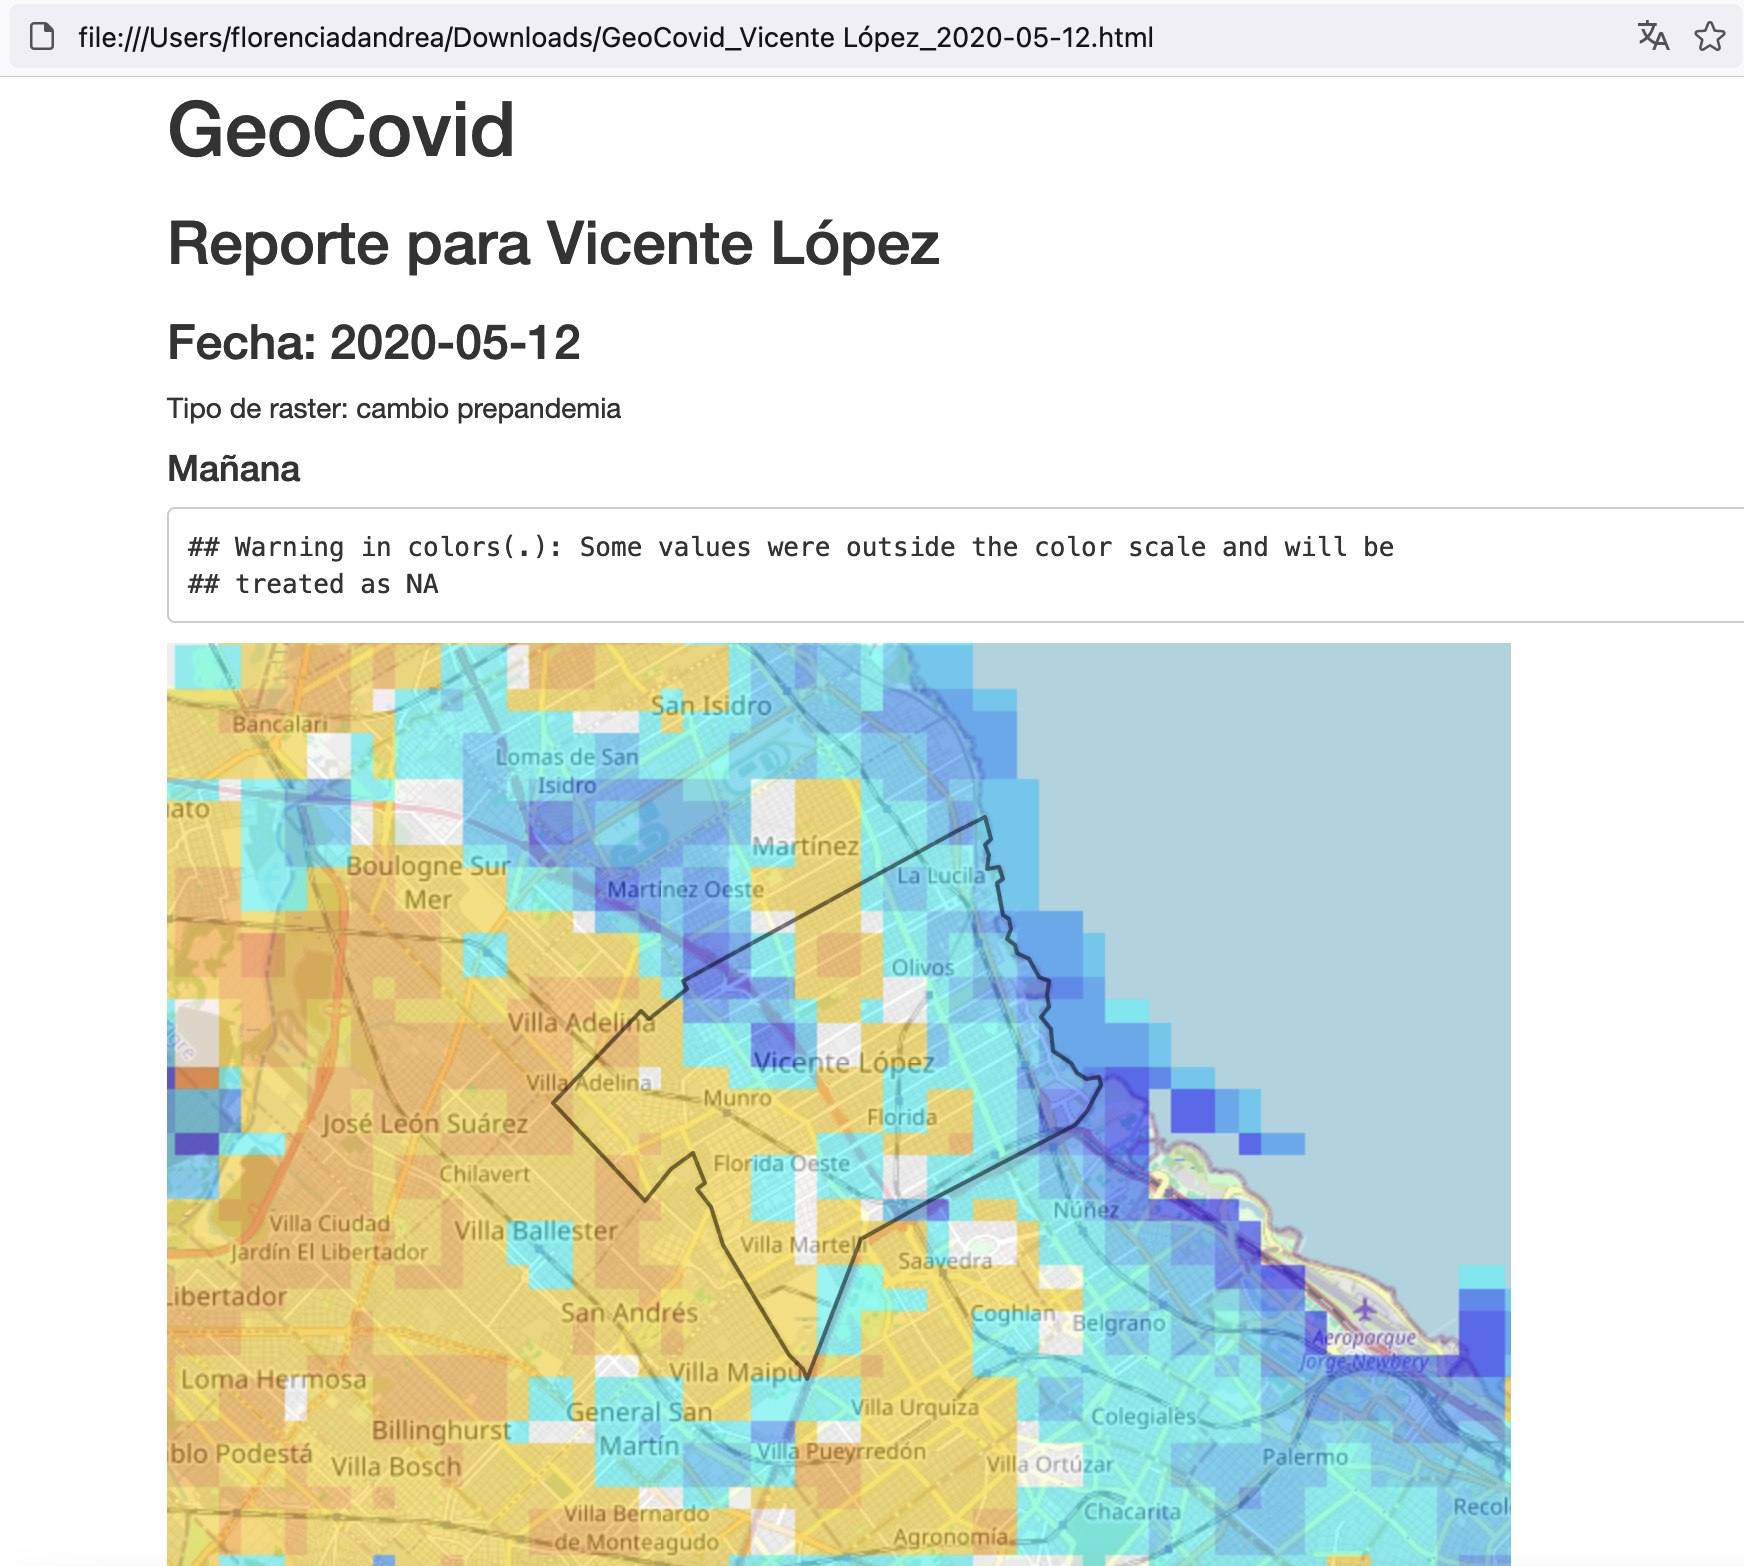Select the Olivos label on the map

coord(922,968)
